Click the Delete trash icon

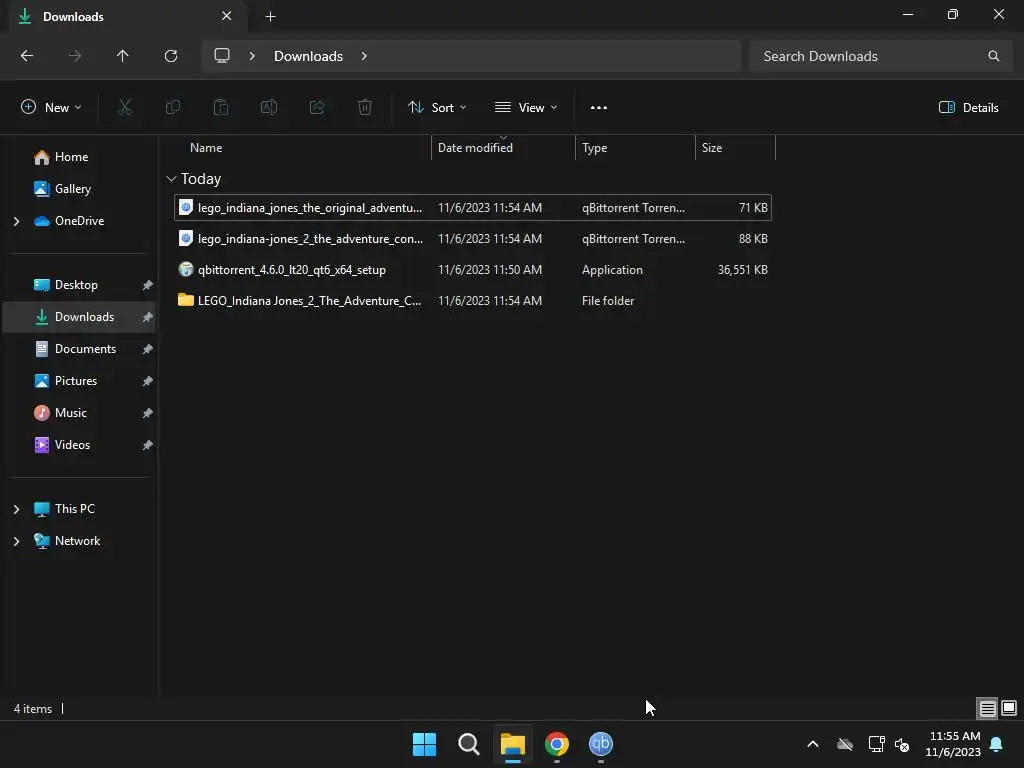pos(365,108)
